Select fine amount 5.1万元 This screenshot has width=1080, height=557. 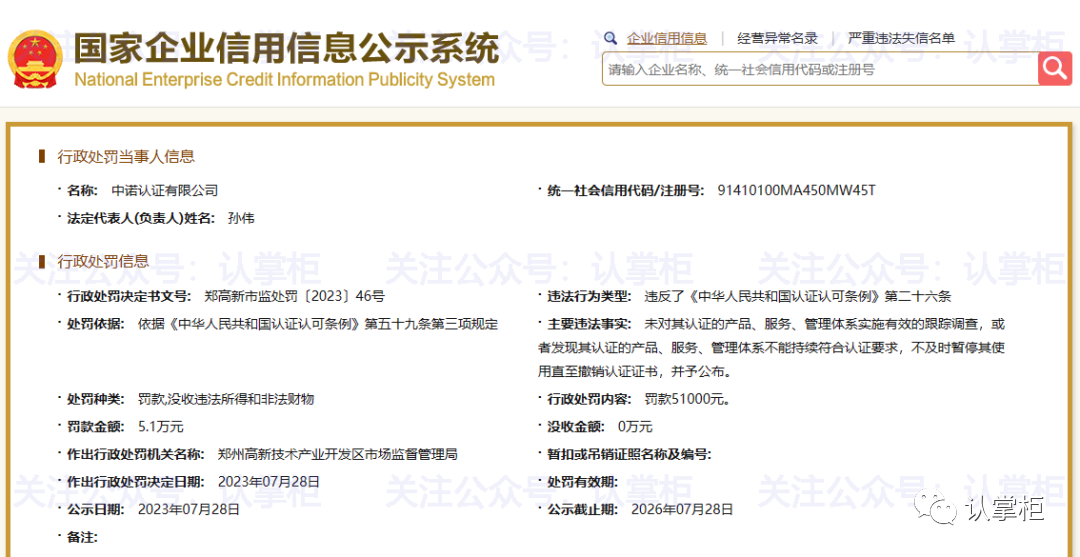(x=160, y=427)
